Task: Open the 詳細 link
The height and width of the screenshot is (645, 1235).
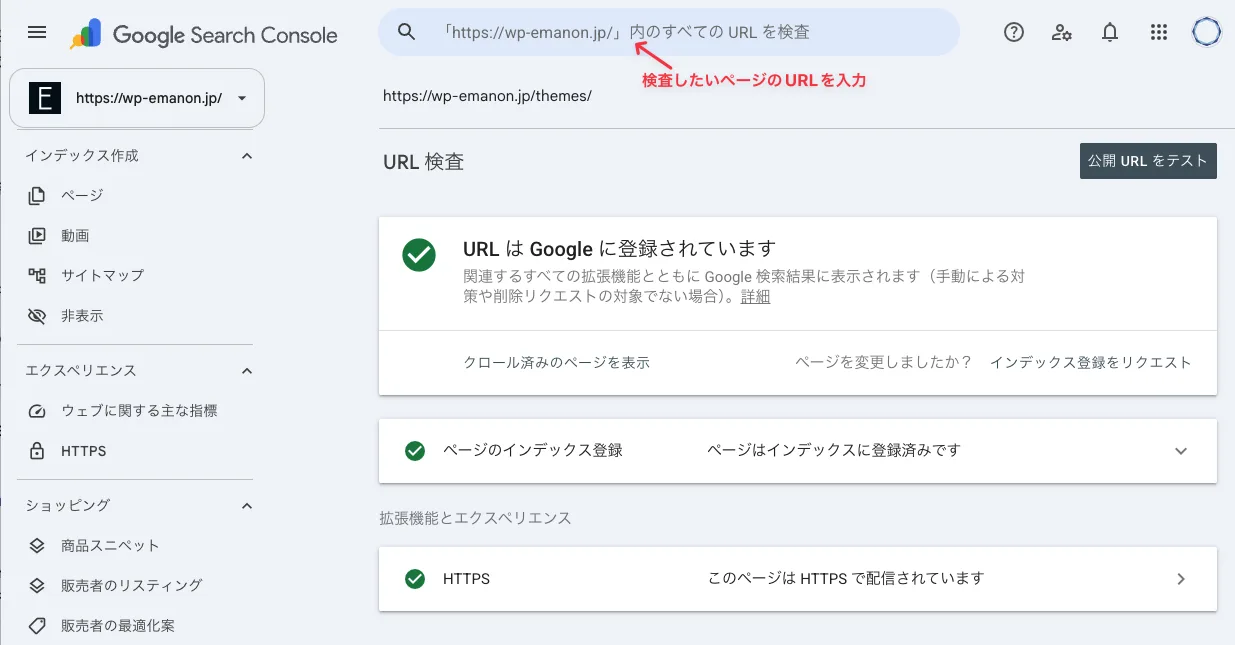Action: coord(755,297)
